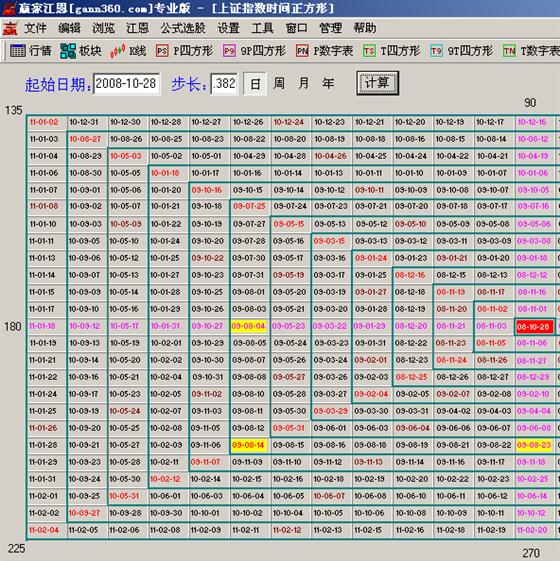This screenshot has height=561, width=560.
Task: Open the 编辑 menu
Action: tap(69, 28)
